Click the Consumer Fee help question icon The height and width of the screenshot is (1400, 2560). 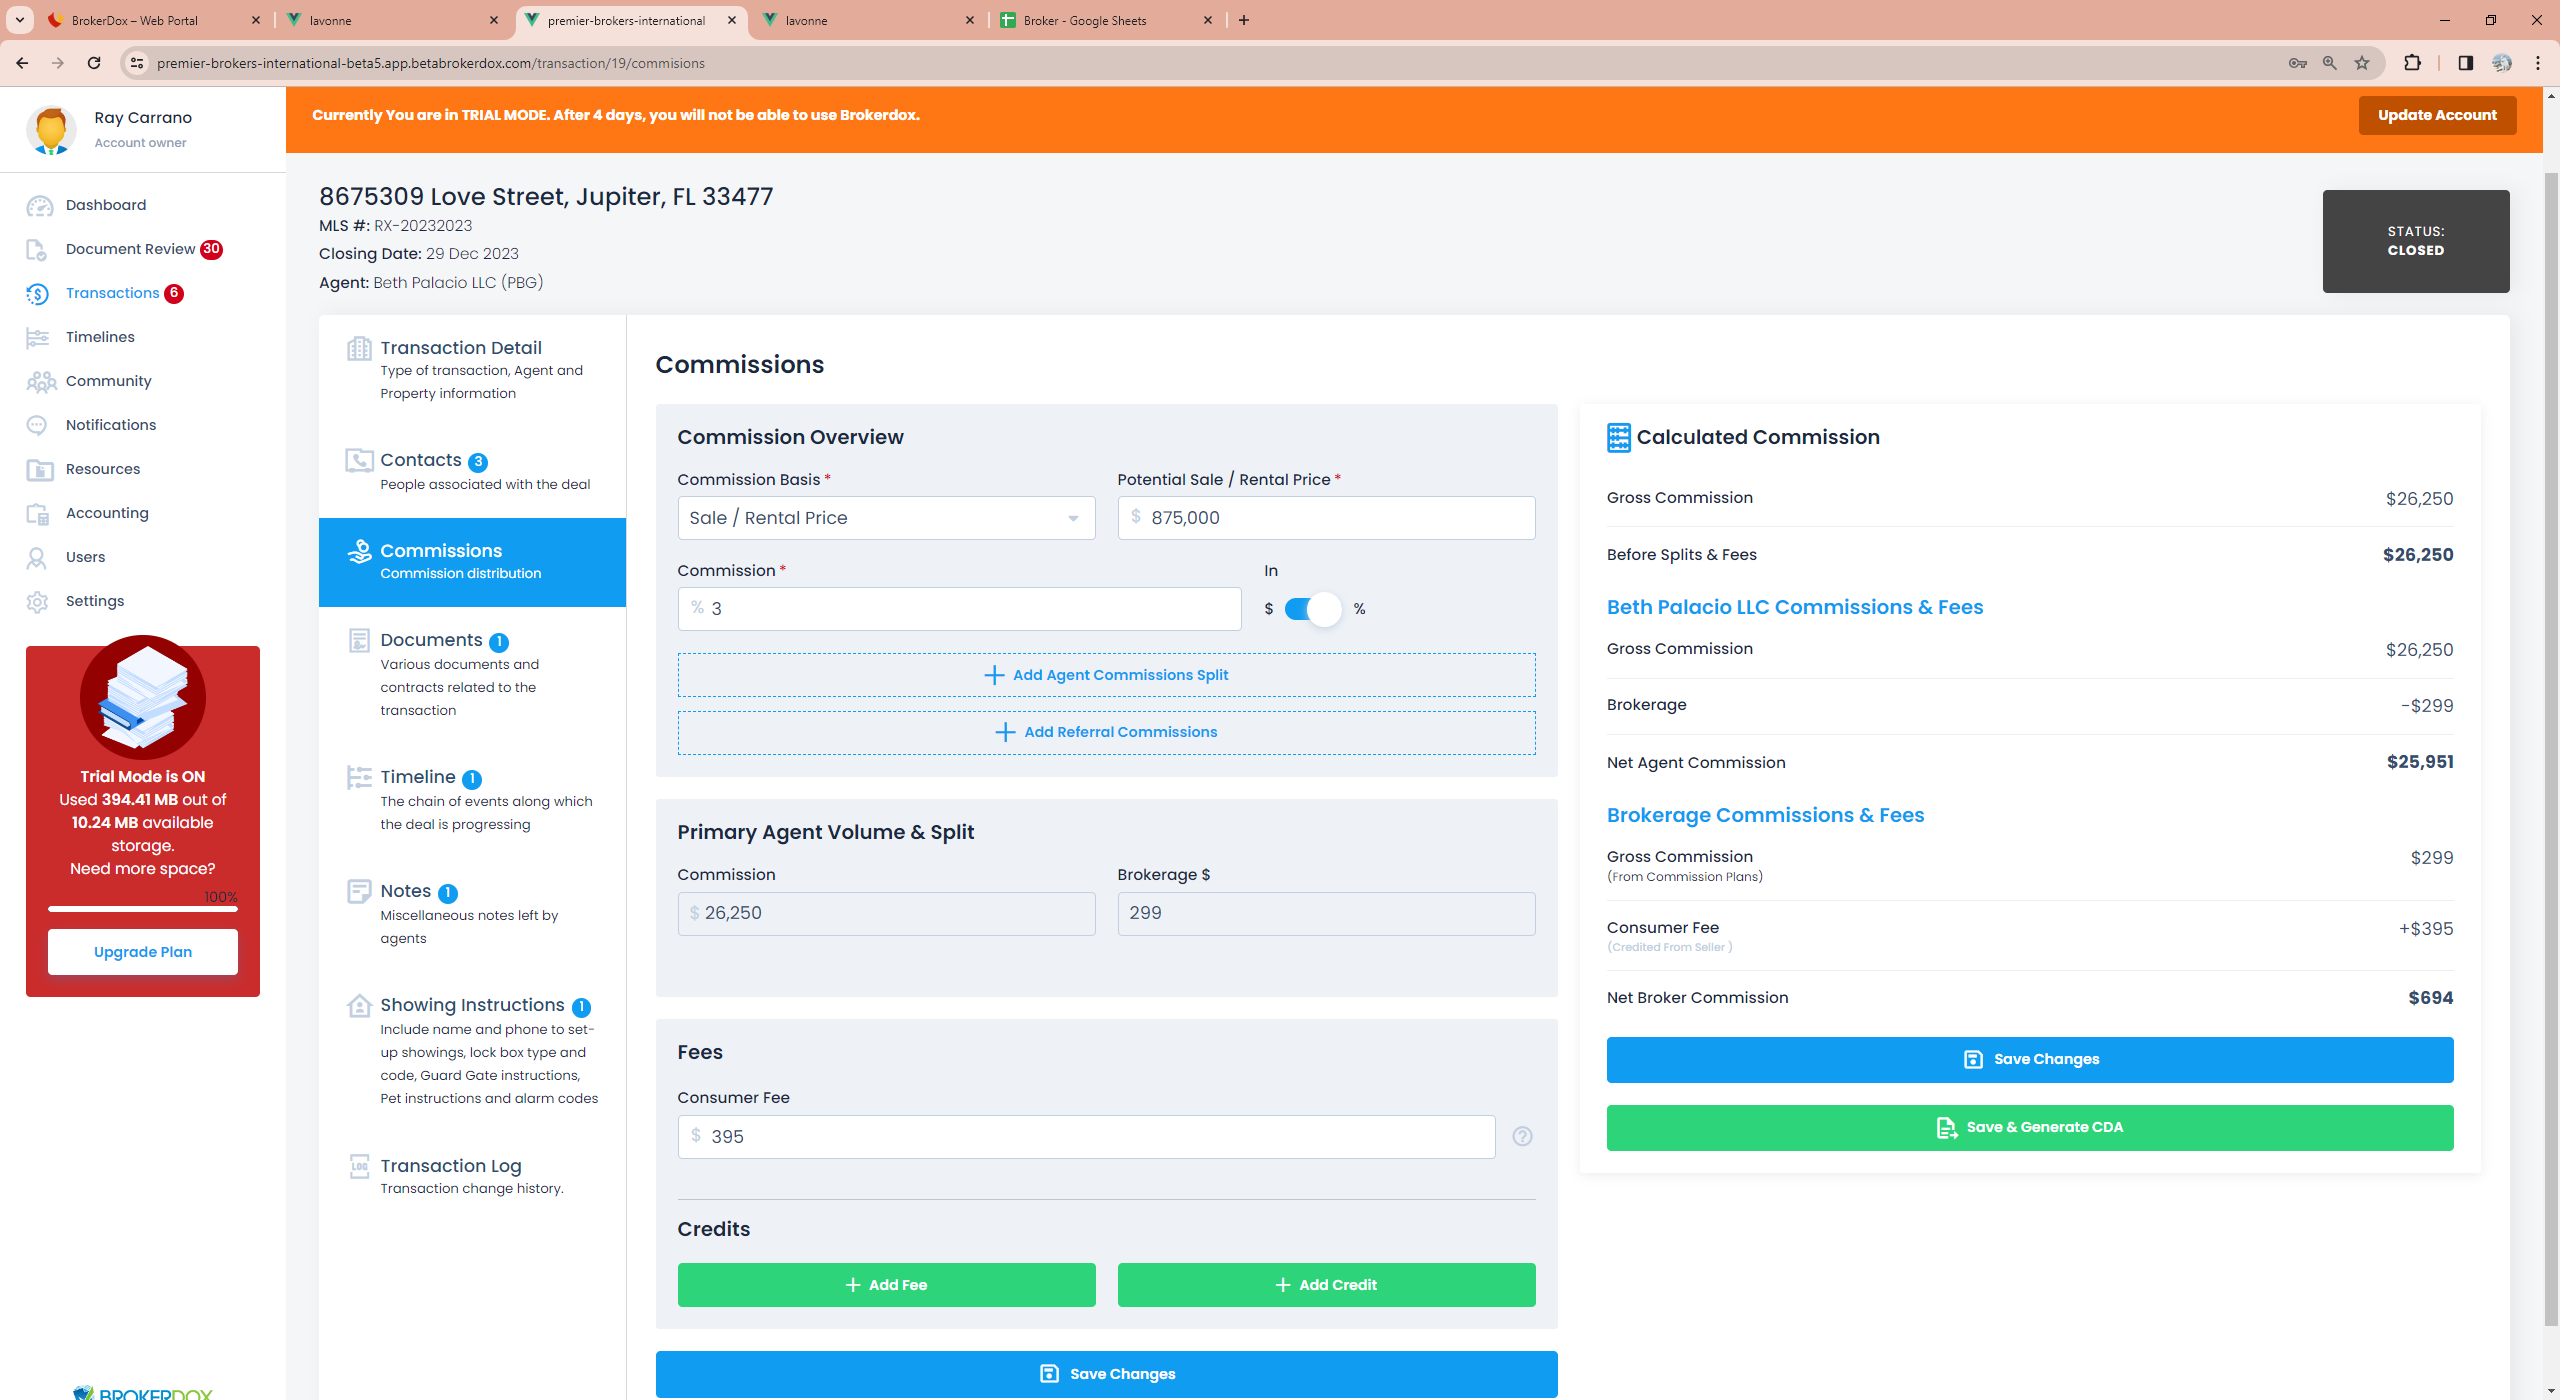(x=1522, y=1137)
